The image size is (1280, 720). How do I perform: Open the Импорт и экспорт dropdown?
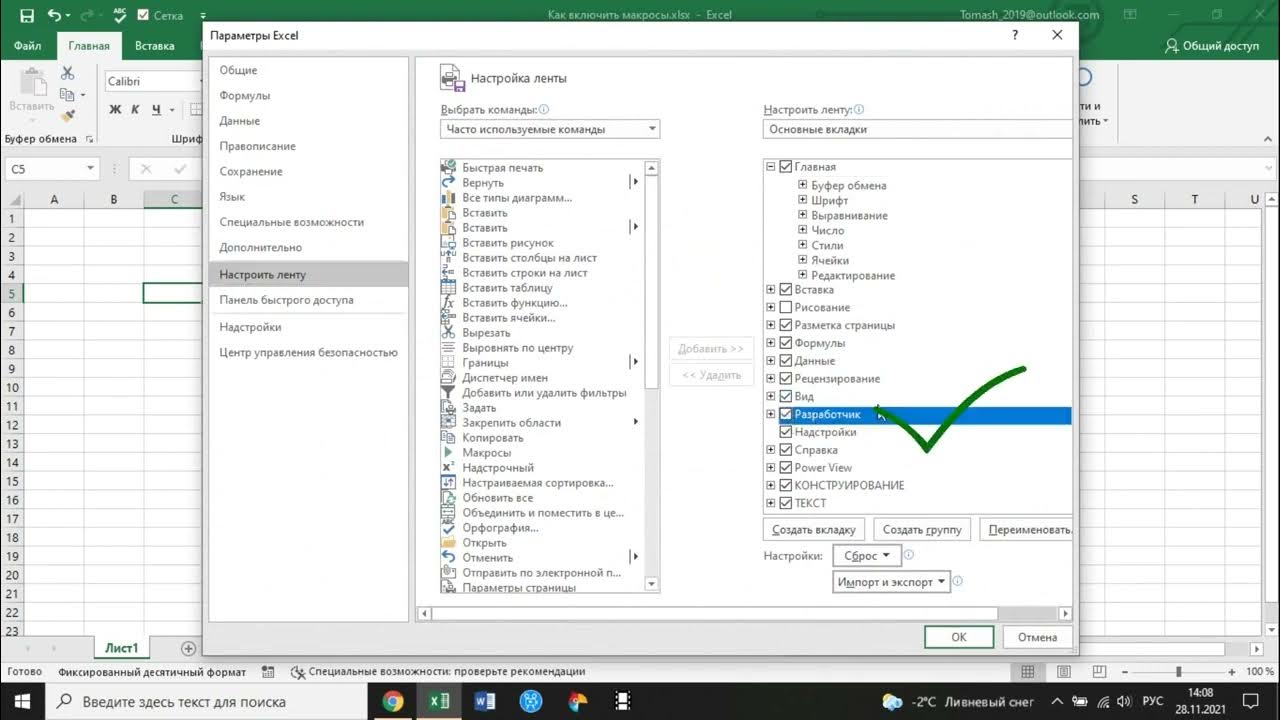(x=891, y=582)
